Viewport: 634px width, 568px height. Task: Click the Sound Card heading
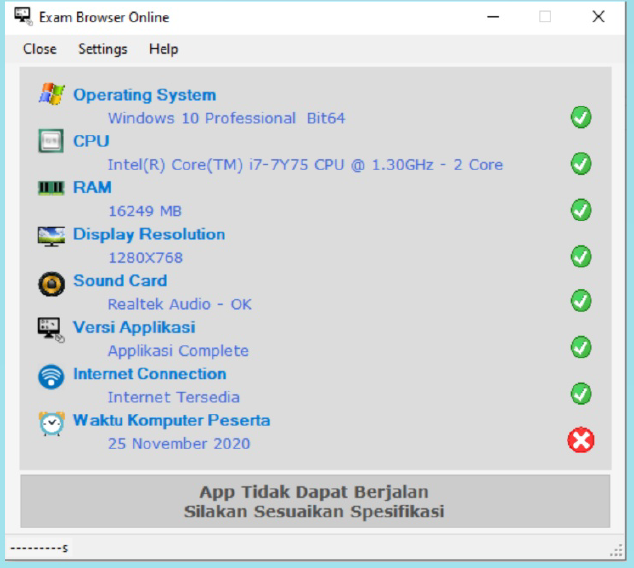(120, 281)
